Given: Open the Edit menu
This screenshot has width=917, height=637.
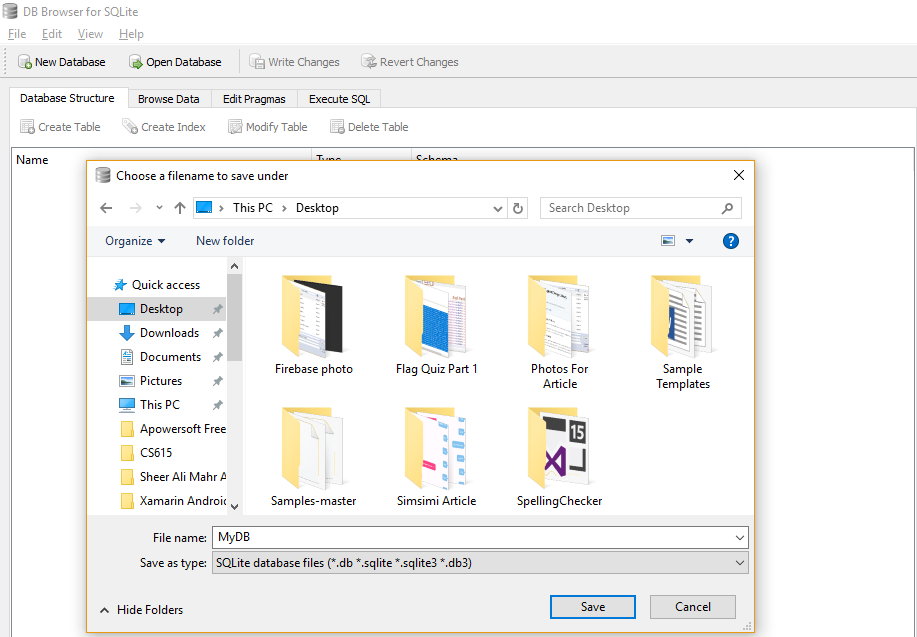Looking at the screenshot, I should (51, 33).
